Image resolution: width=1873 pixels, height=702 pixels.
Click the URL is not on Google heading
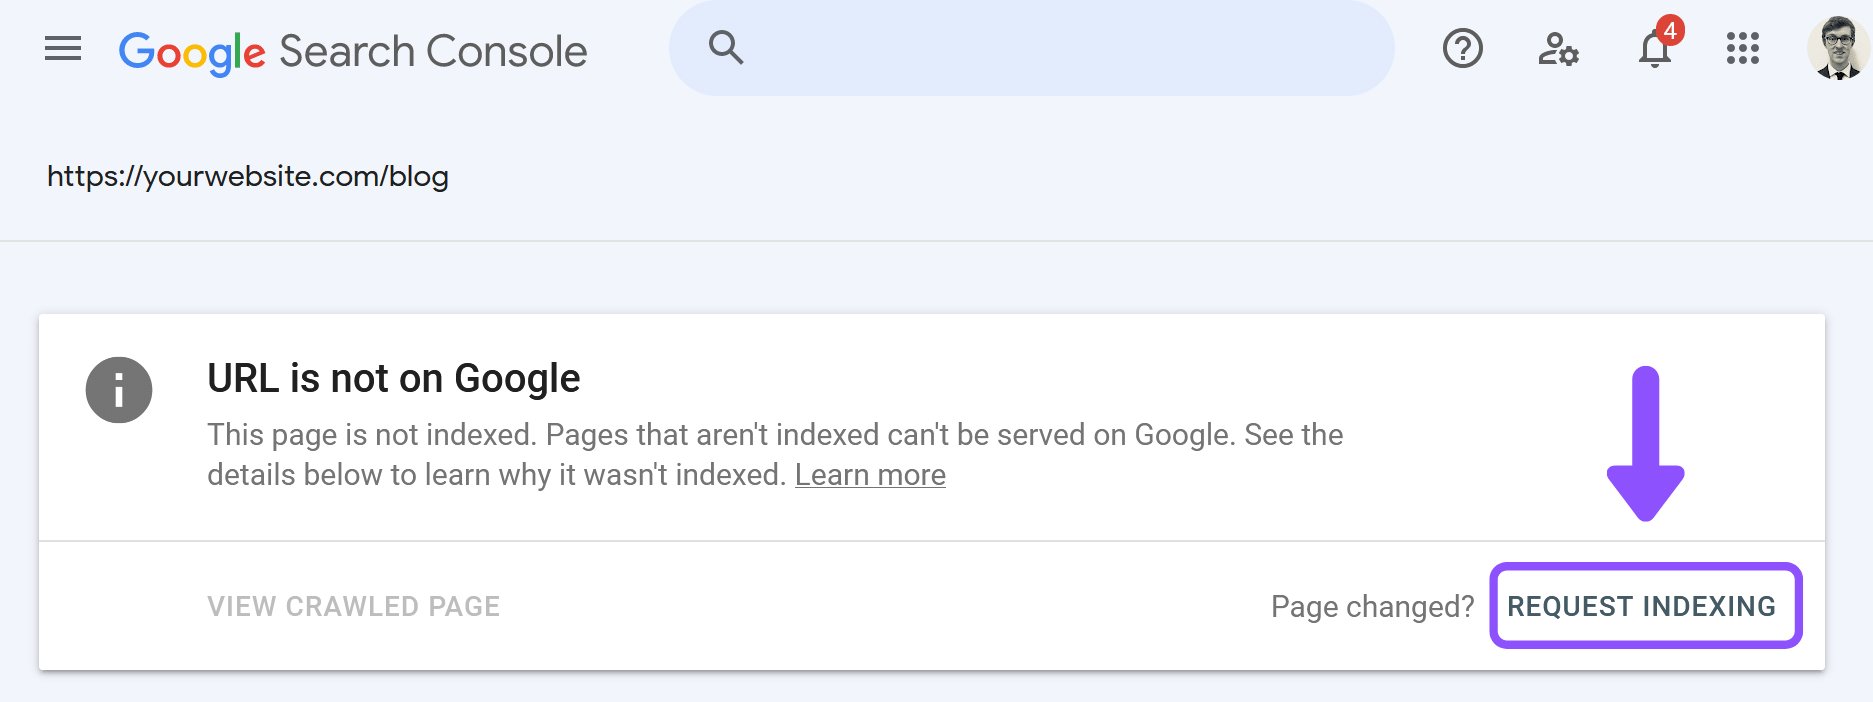click(x=394, y=378)
